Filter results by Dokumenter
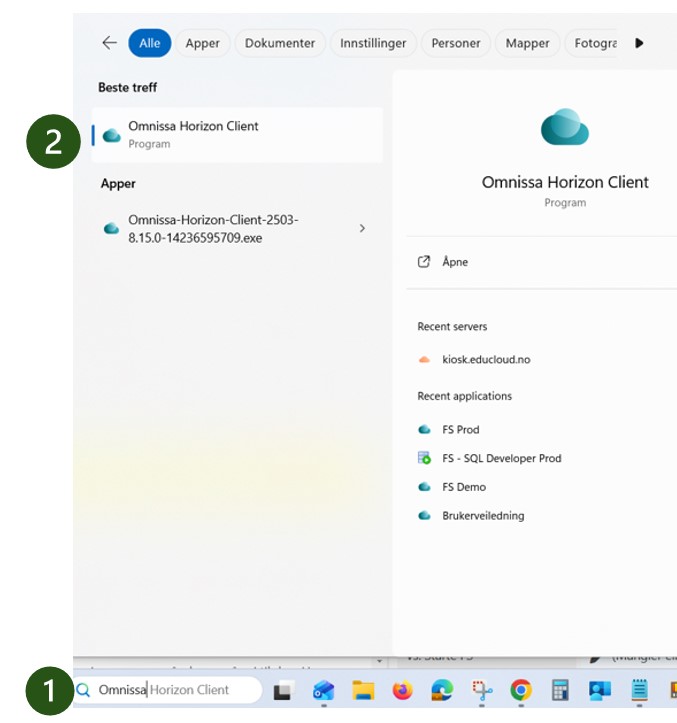 tap(280, 43)
